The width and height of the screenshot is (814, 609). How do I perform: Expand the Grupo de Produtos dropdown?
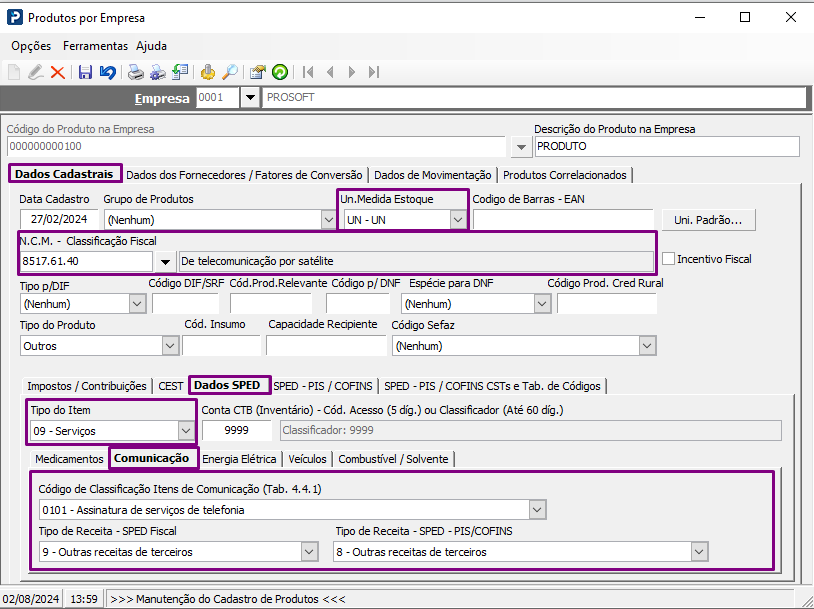pyautogui.click(x=329, y=220)
